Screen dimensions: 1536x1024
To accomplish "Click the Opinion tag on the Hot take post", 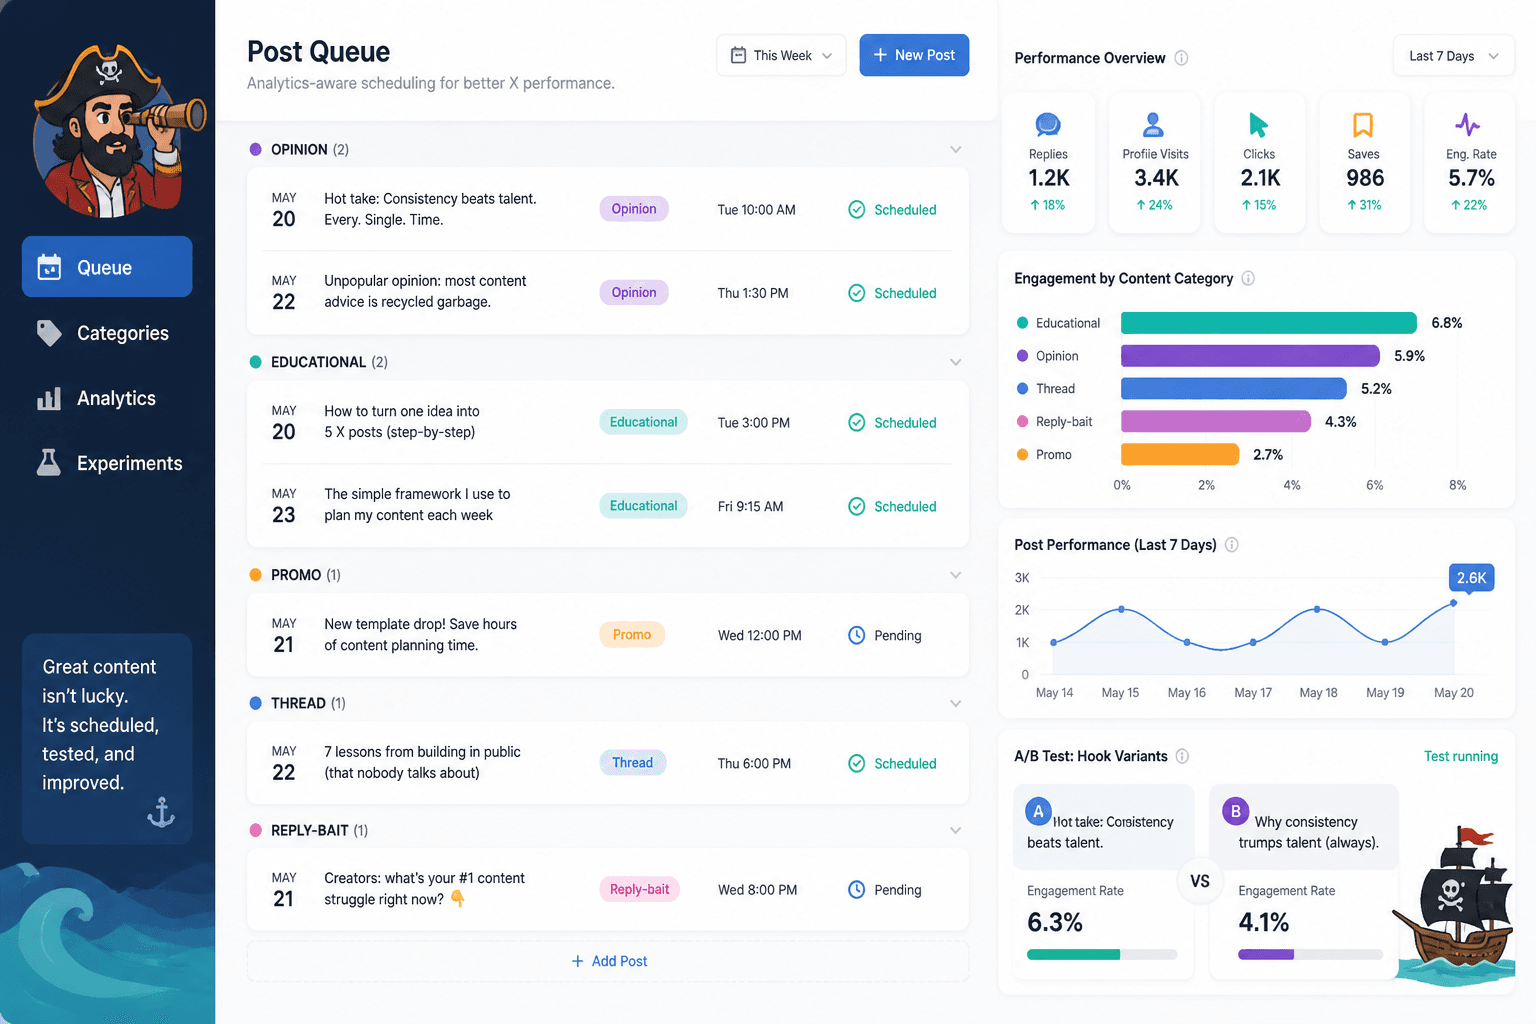I will pyautogui.click(x=634, y=209).
